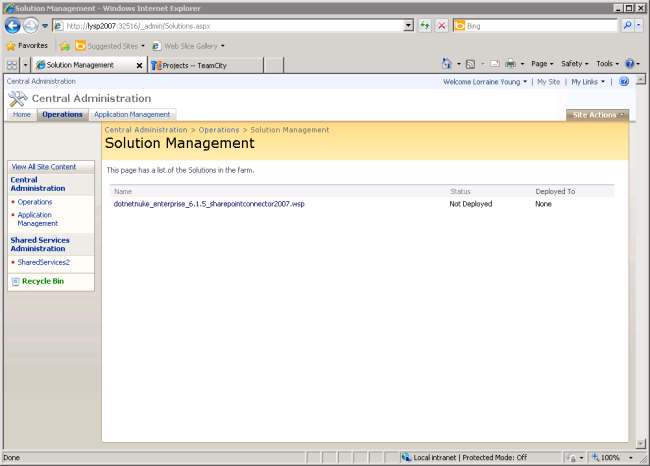Click the Quick Tabs grid icon
Image resolution: width=650 pixels, height=466 pixels.
pos(12,65)
